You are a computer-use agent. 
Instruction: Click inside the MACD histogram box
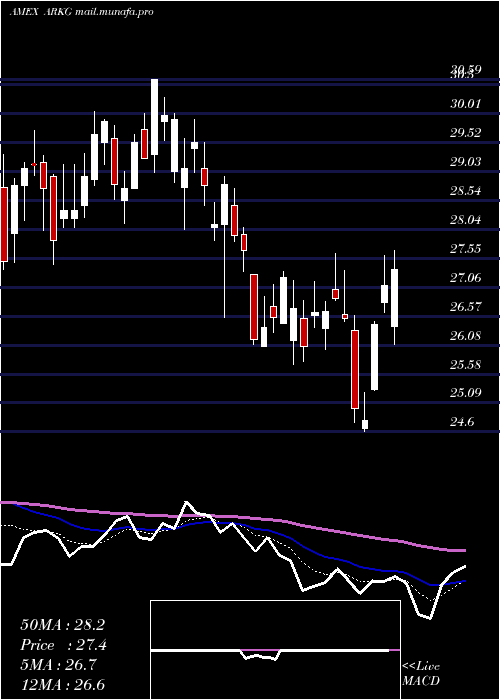pos(275,650)
